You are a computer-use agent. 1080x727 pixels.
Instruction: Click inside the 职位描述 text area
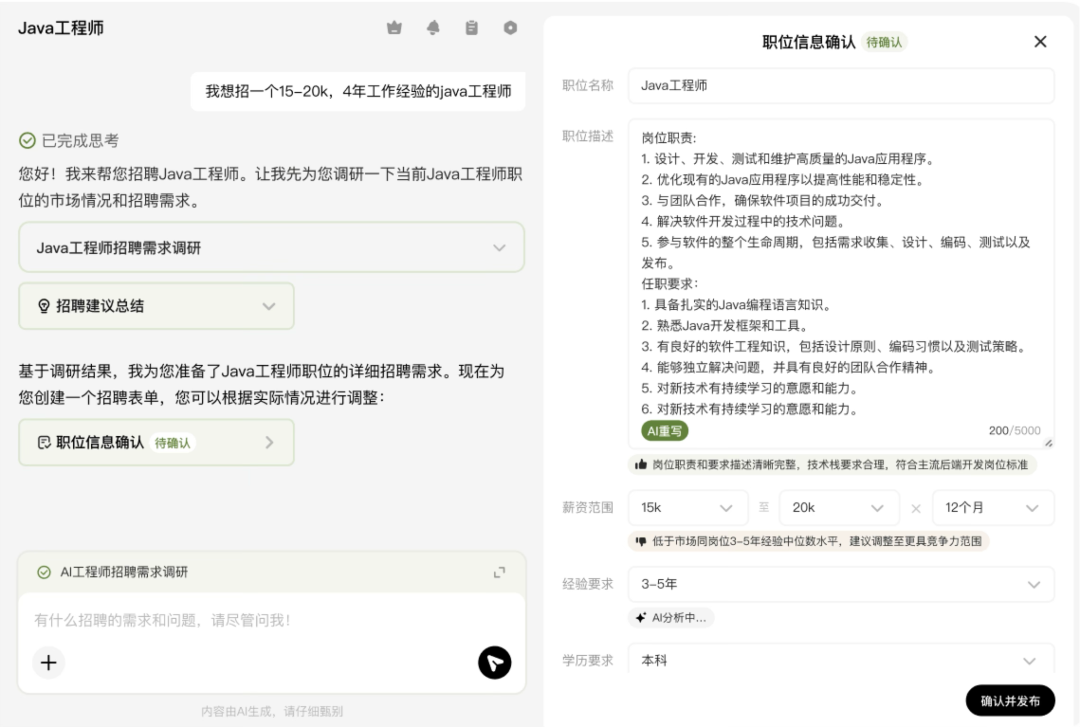point(841,284)
